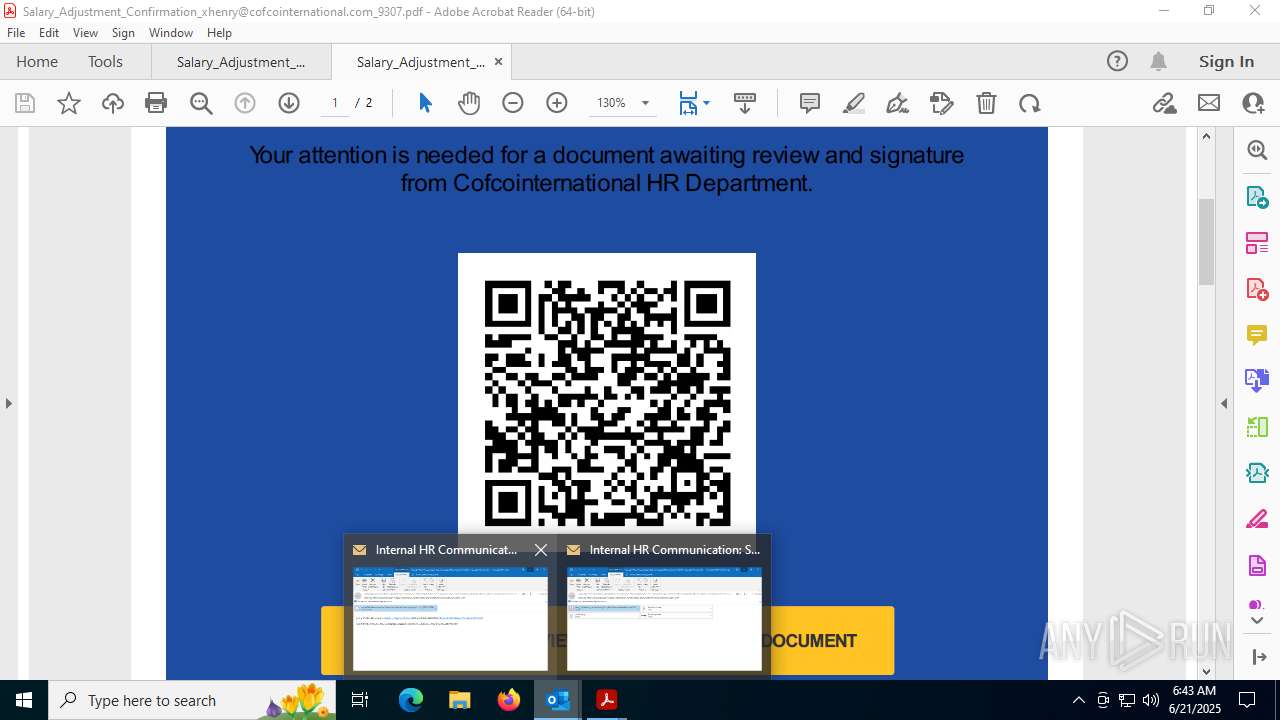Image resolution: width=1280 pixels, height=720 pixels.
Task: Open the Sign document pen tool
Action: 898,103
